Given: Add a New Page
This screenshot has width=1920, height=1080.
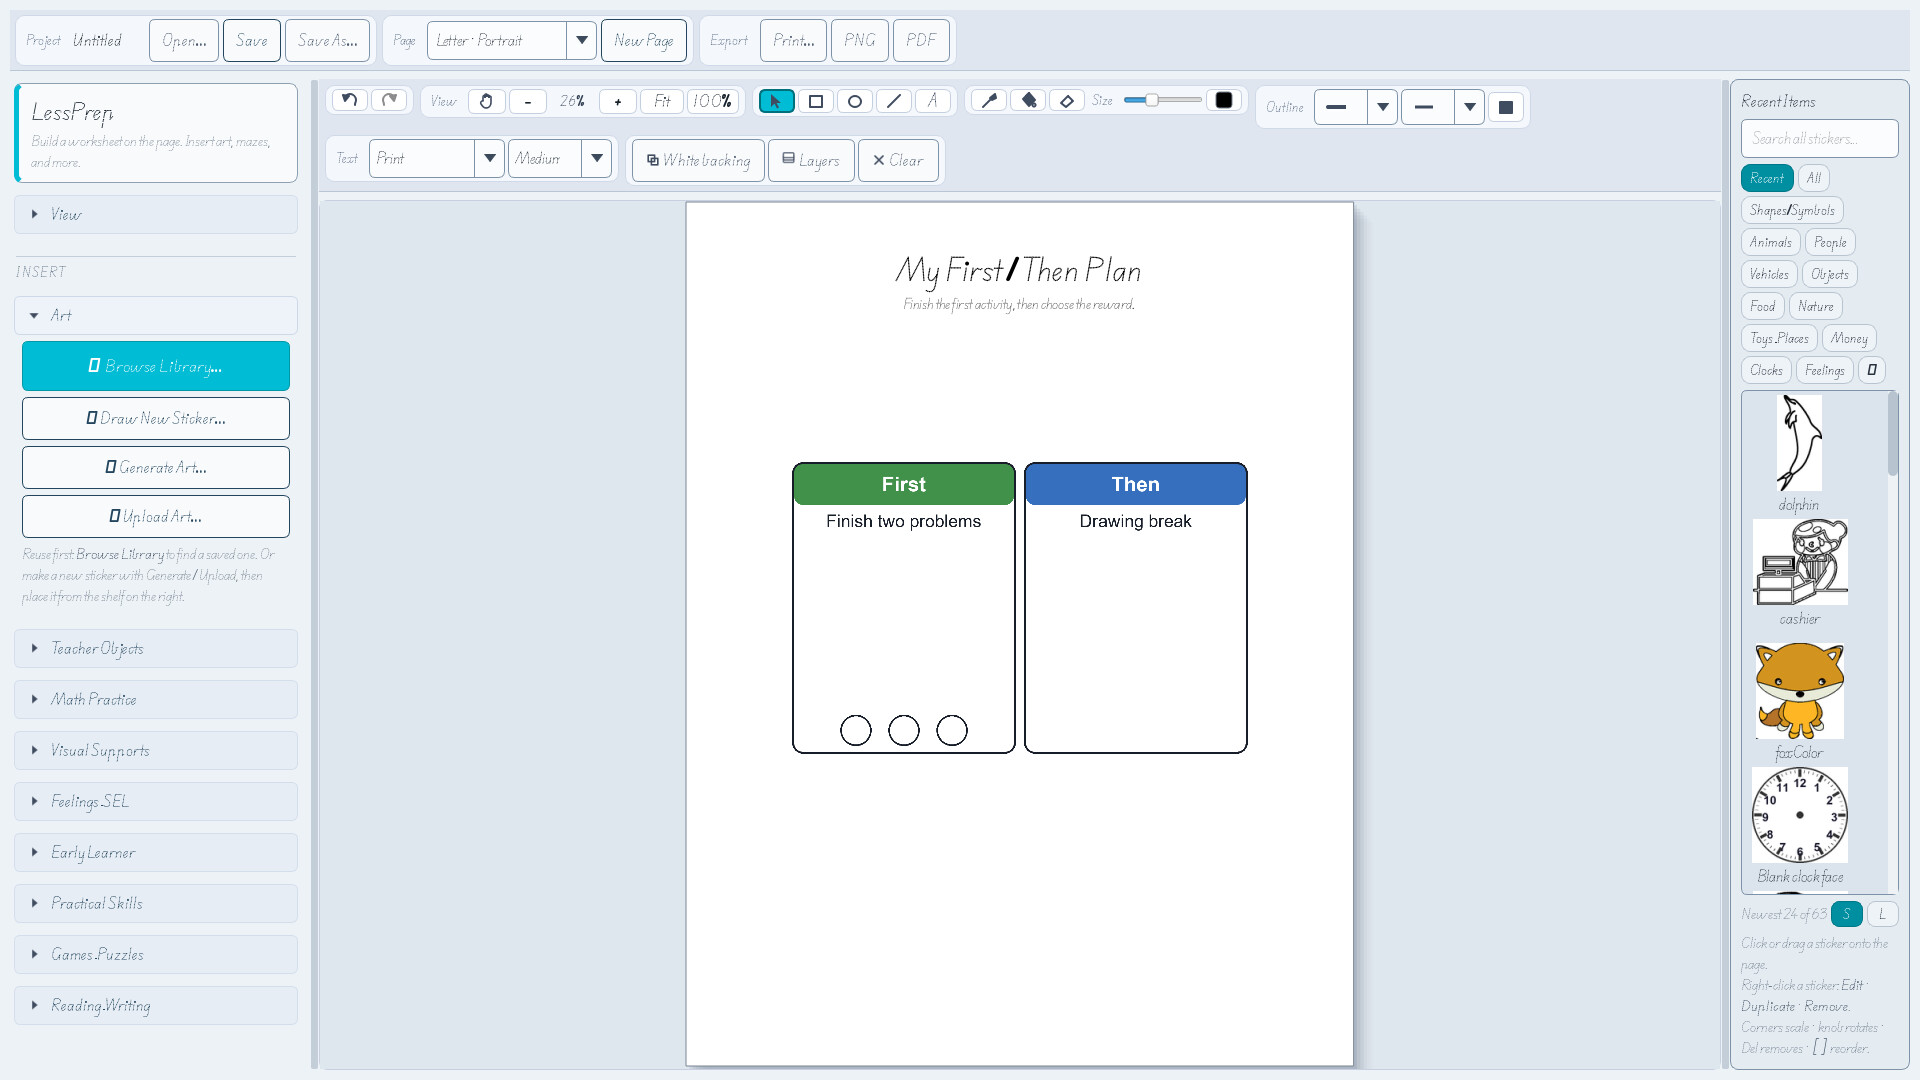Looking at the screenshot, I should tap(644, 41).
